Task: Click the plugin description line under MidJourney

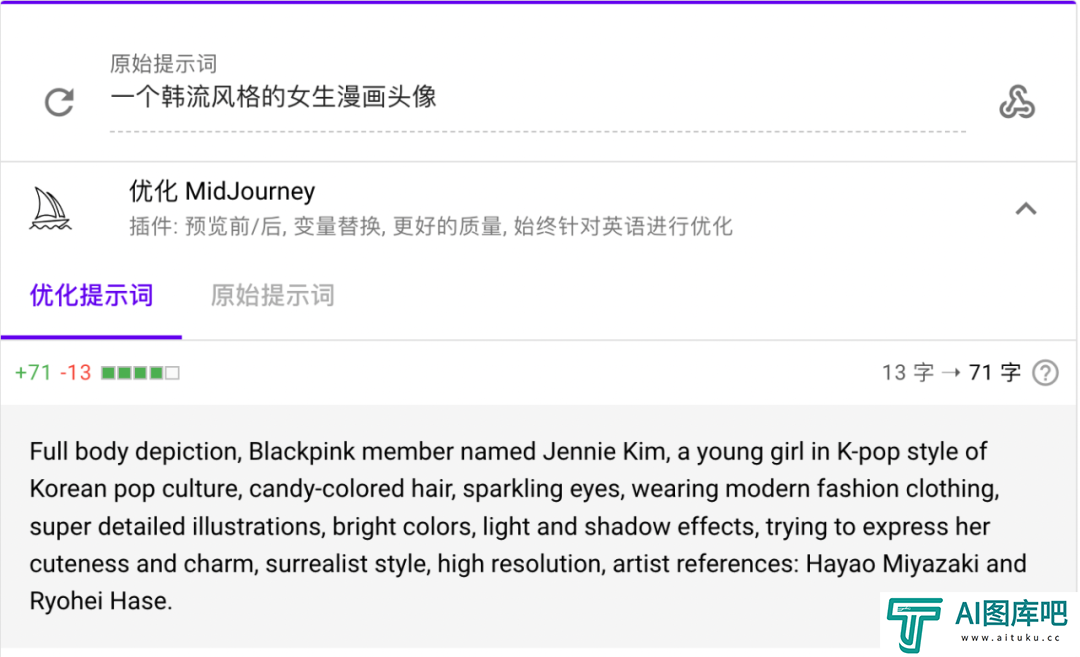Action: (x=430, y=226)
